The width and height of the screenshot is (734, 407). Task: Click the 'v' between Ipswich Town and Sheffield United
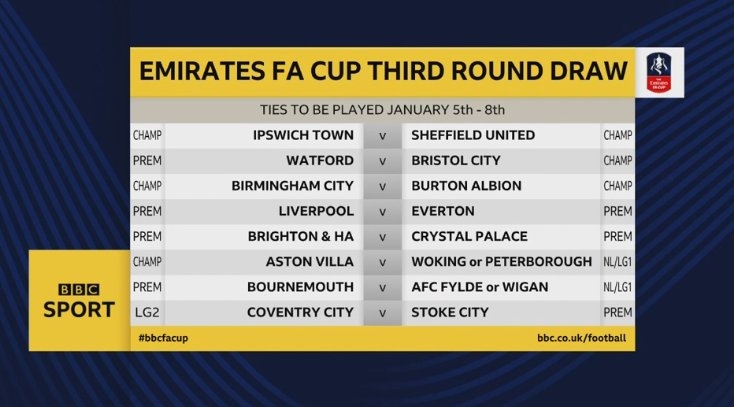[x=381, y=135]
